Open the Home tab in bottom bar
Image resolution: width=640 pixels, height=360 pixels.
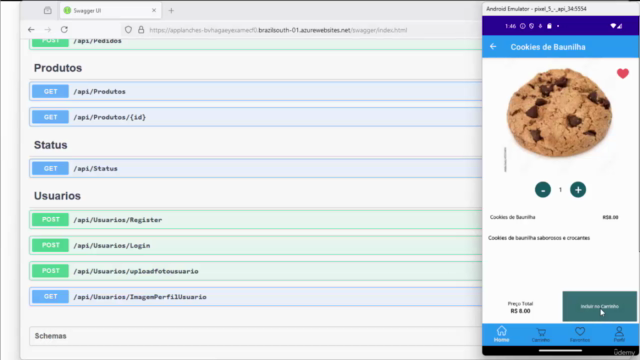coord(502,334)
